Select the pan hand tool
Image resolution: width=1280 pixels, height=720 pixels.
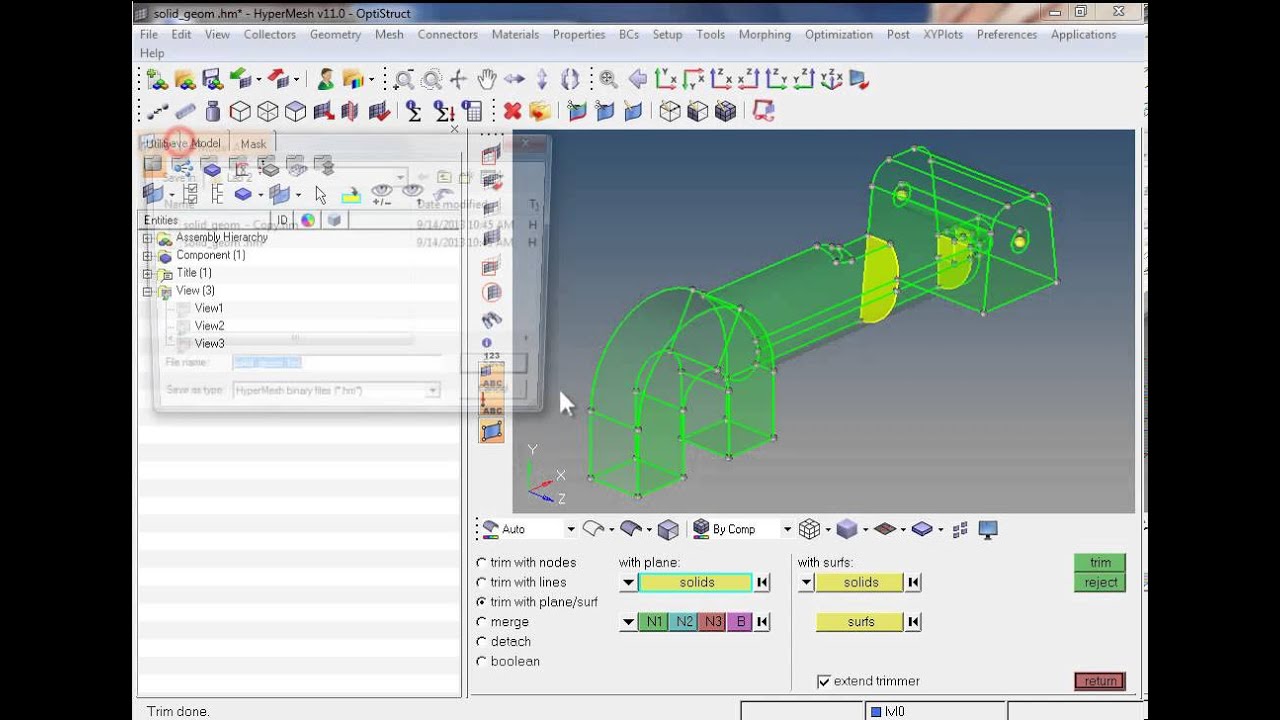click(487, 79)
